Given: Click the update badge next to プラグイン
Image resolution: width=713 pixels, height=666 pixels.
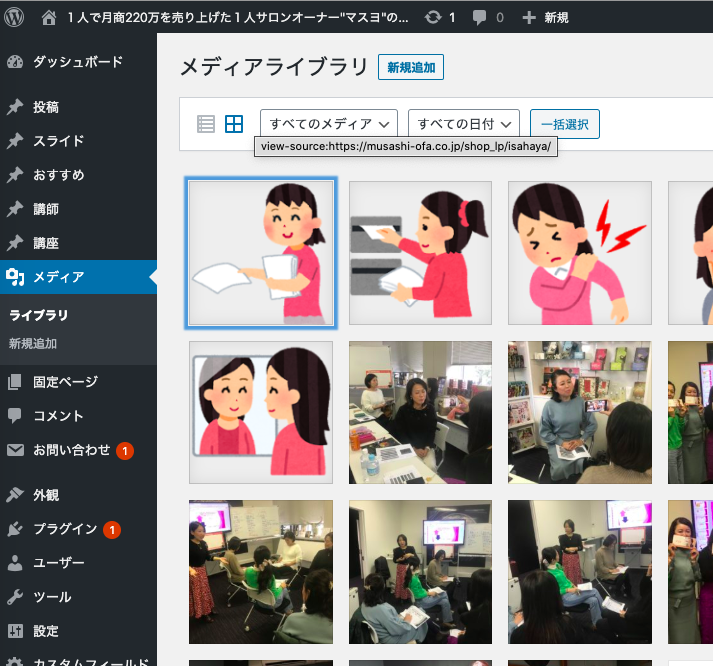Looking at the screenshot, I should [112, 530].
